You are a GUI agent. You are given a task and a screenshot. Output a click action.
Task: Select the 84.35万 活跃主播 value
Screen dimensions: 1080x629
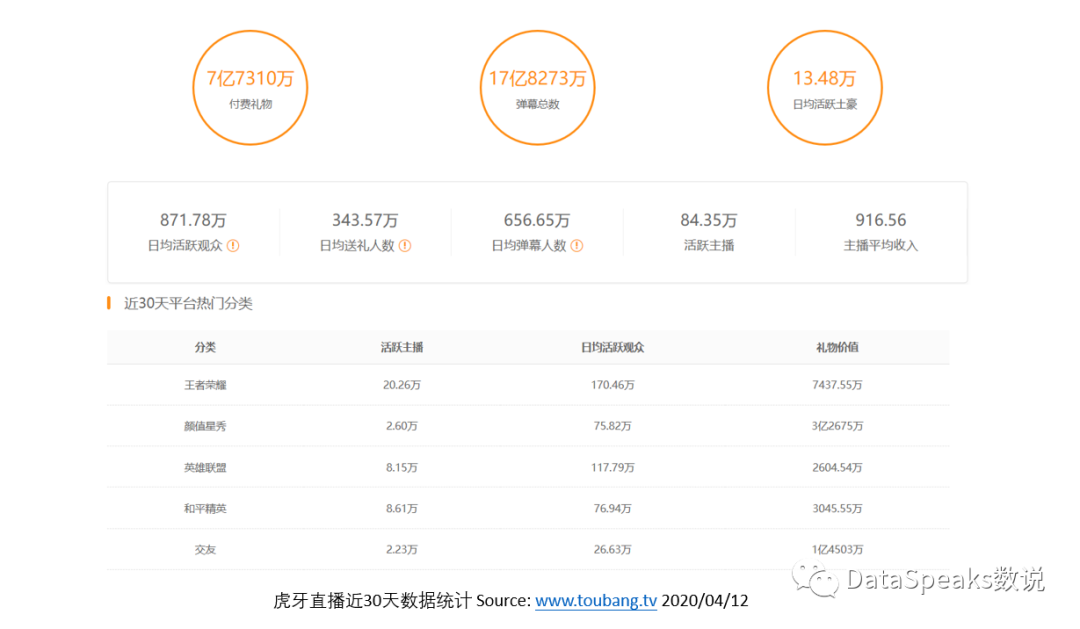tap(709, 220)
